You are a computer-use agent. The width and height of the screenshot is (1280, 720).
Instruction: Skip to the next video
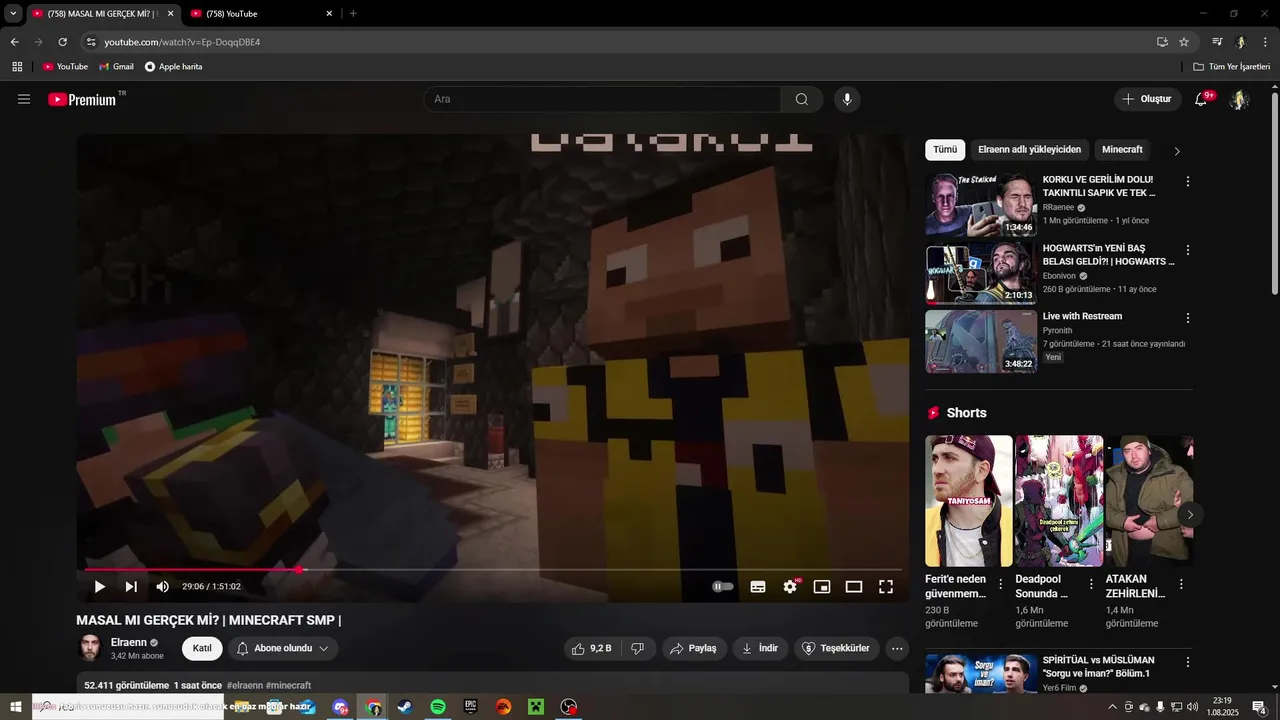tap(131, 587)
